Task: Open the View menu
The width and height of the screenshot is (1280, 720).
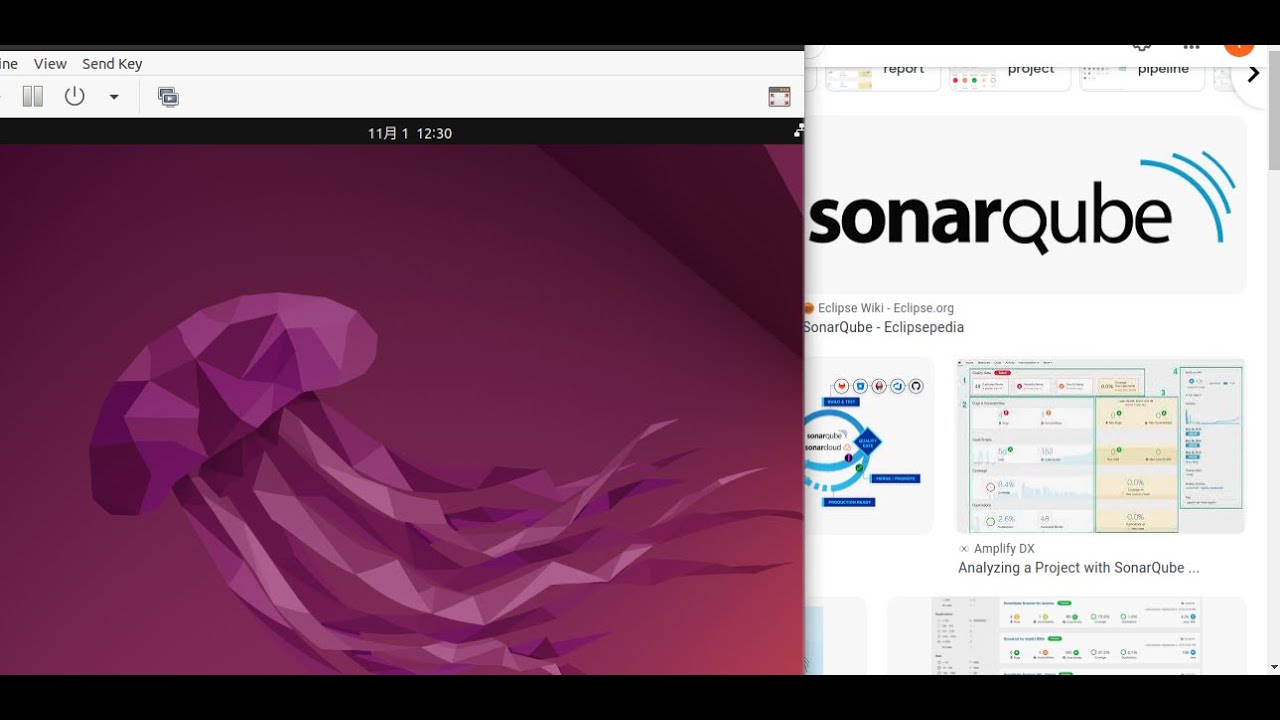Action: click(x=50, y=63)
